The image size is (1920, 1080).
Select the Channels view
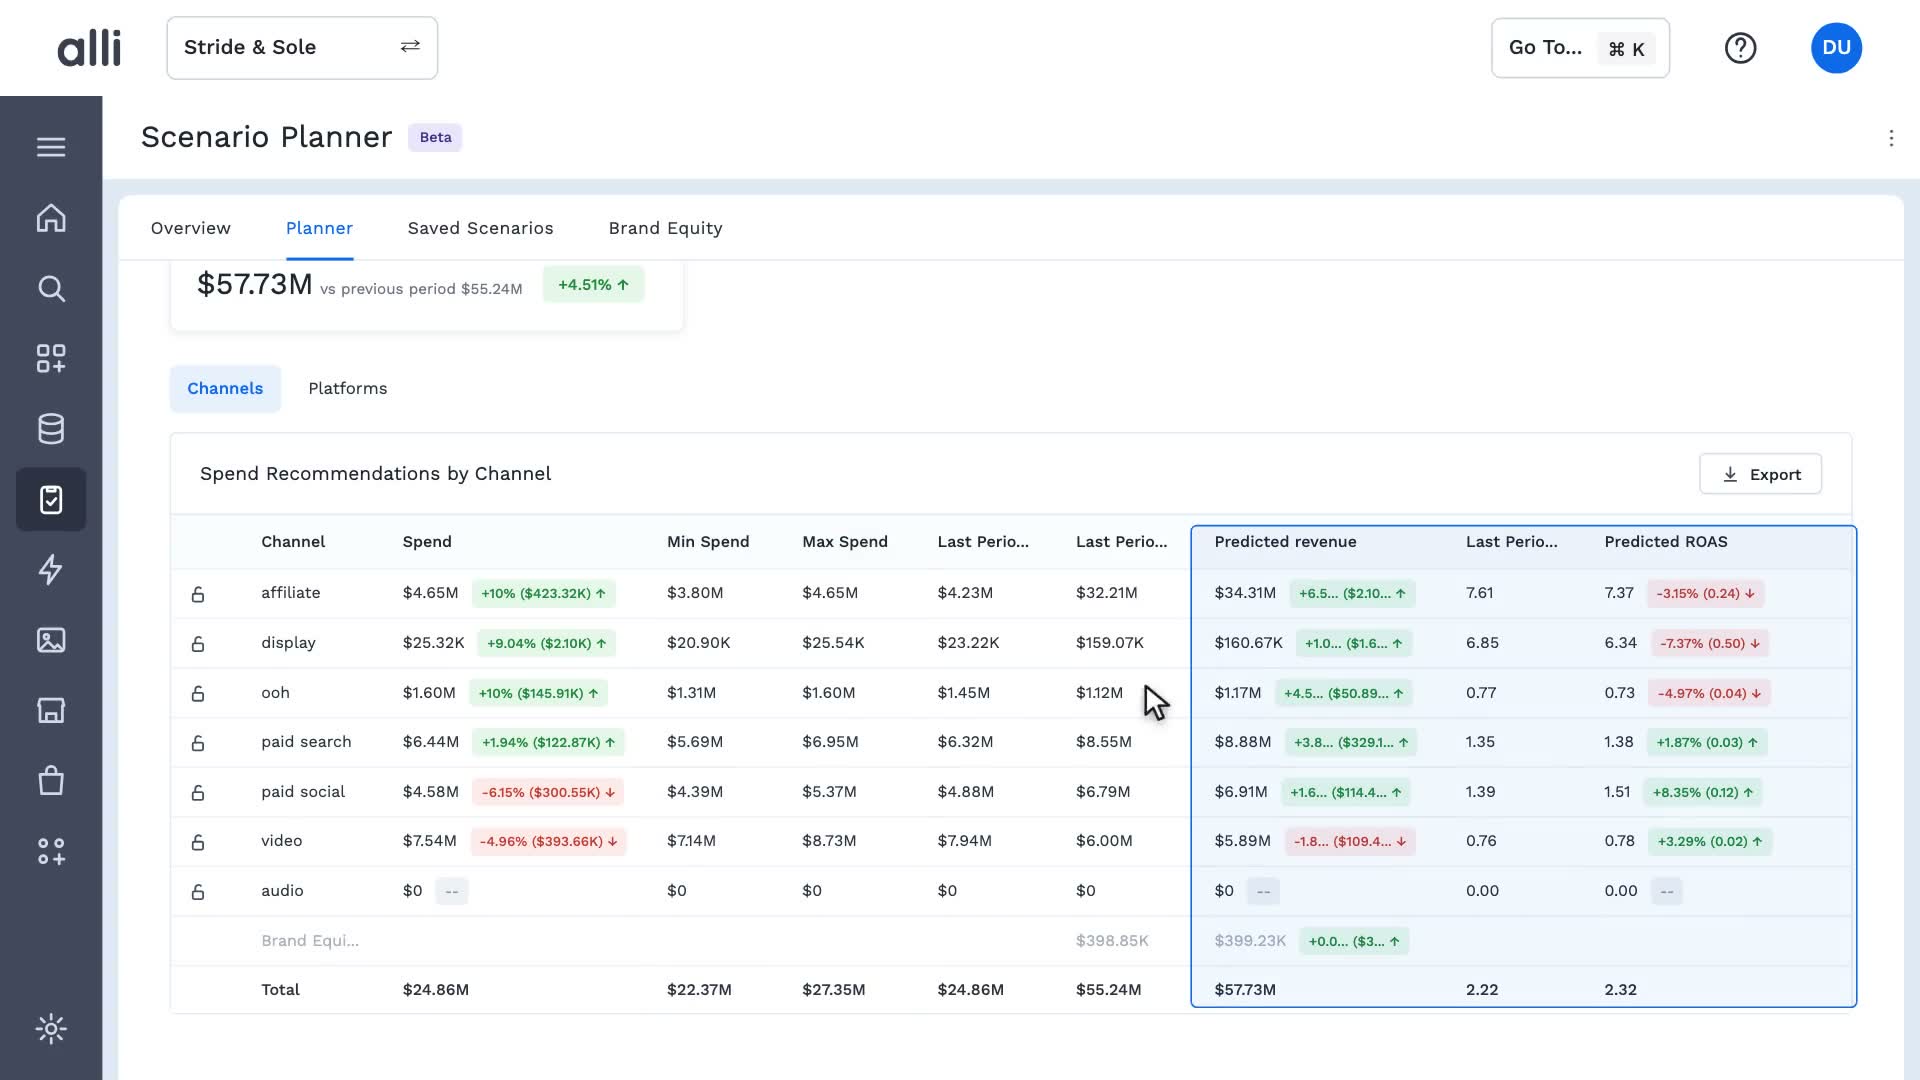[x=225, y=388]
